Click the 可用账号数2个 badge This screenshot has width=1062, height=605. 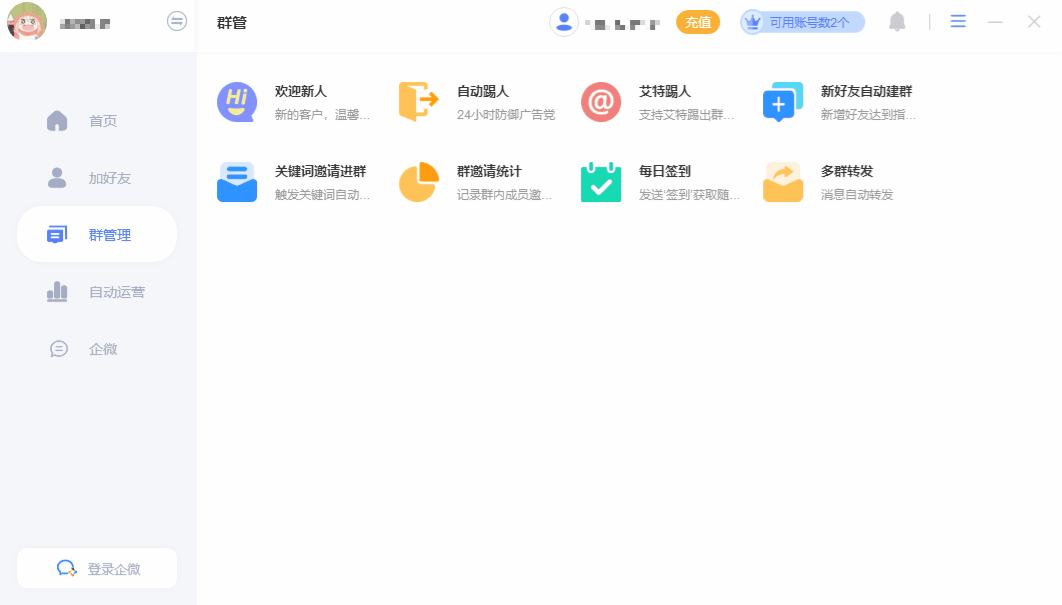point(802,22)
